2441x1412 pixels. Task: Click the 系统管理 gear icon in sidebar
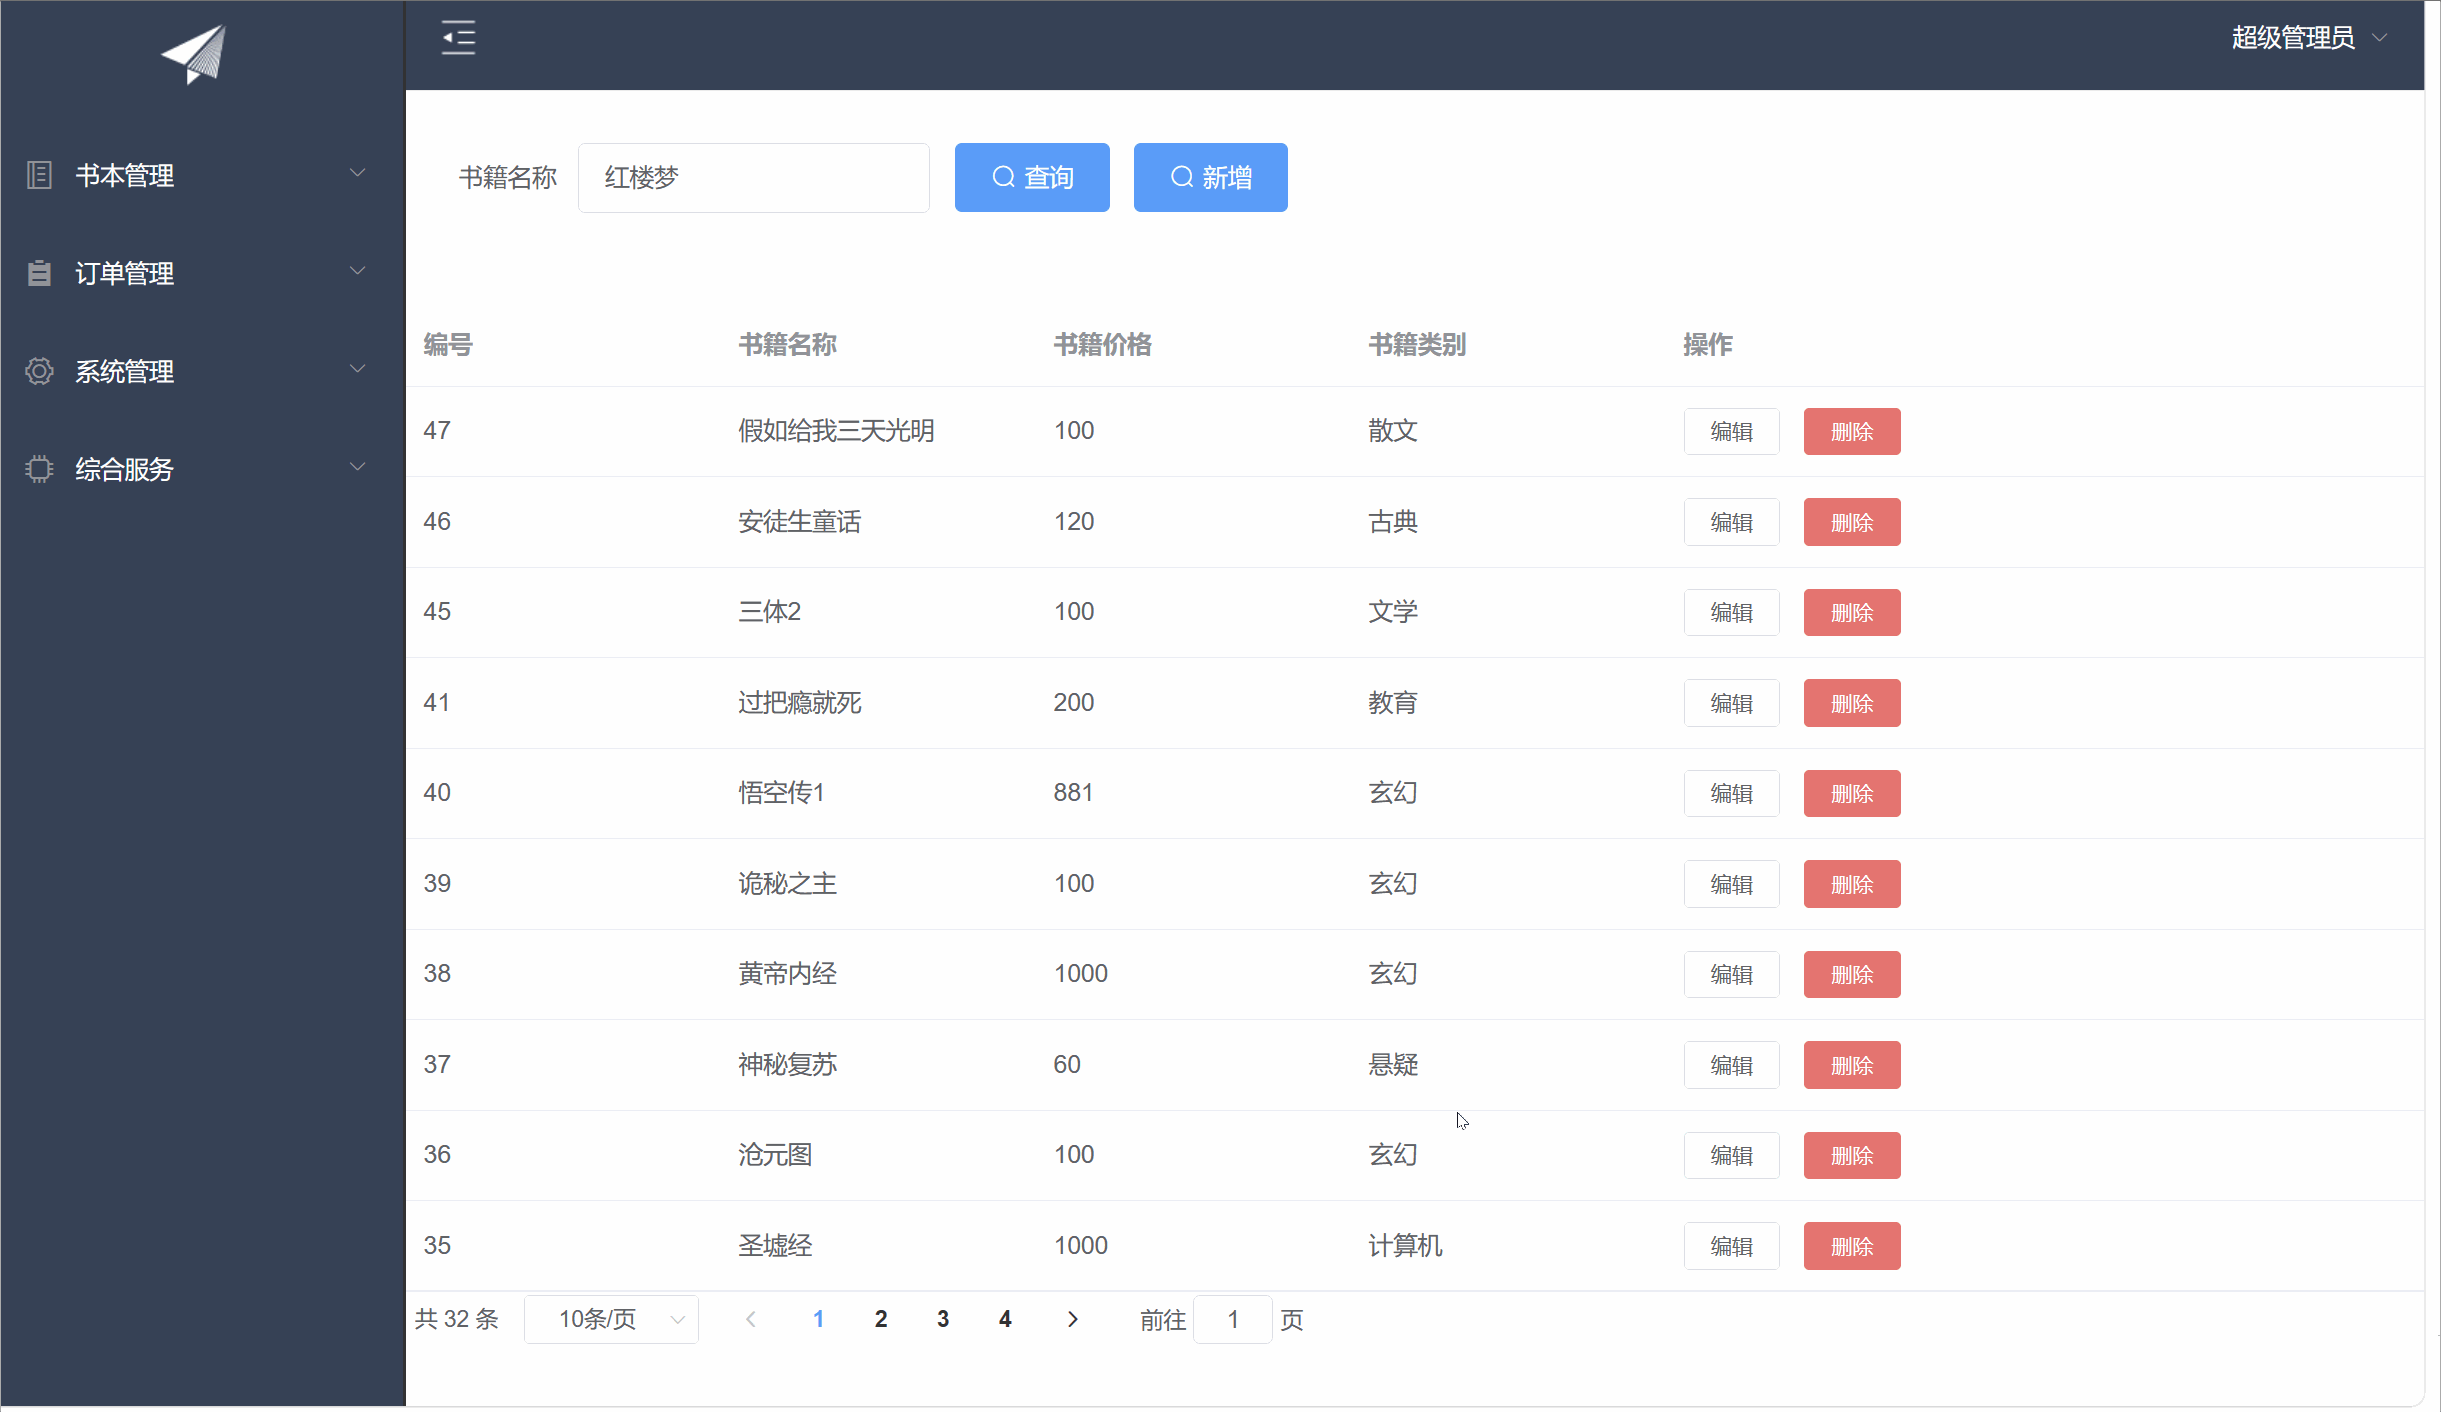coord(39,370)
